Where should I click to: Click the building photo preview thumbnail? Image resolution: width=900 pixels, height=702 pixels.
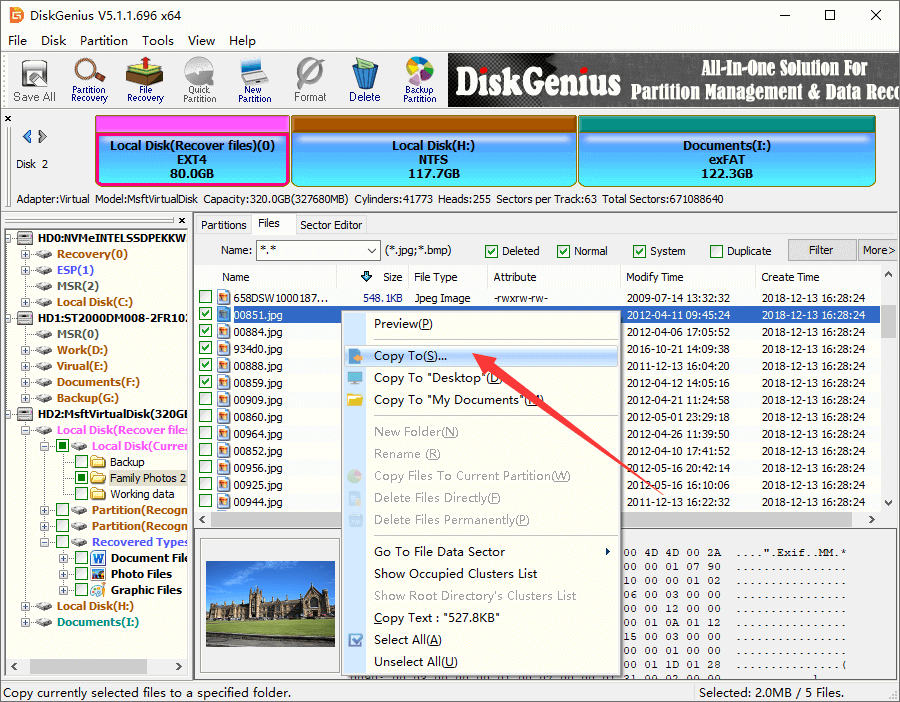pyautogui.click(x=270, y=604)
